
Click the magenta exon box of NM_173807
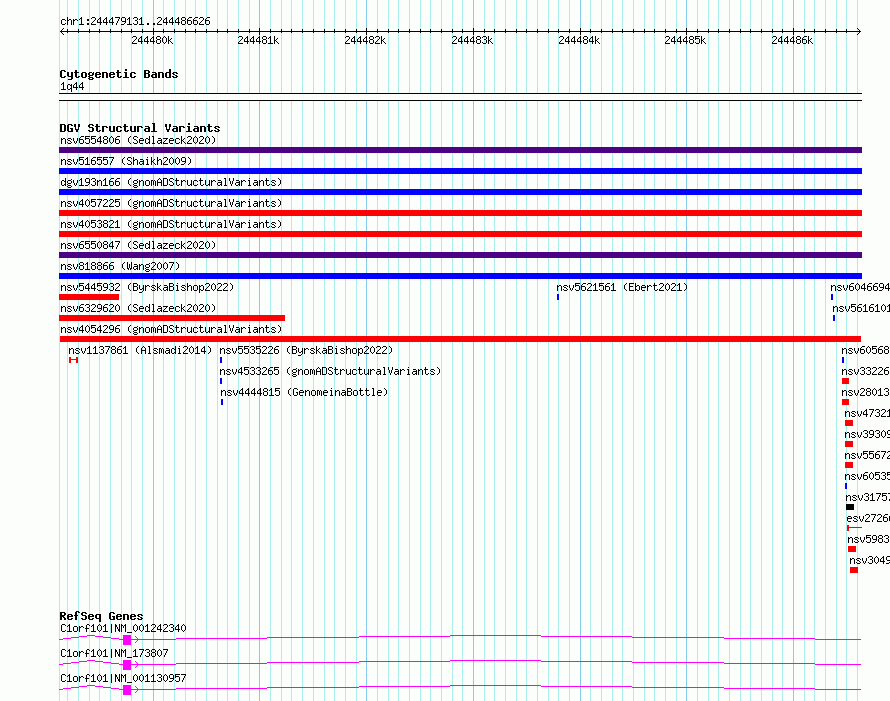(x=127, y=665)
